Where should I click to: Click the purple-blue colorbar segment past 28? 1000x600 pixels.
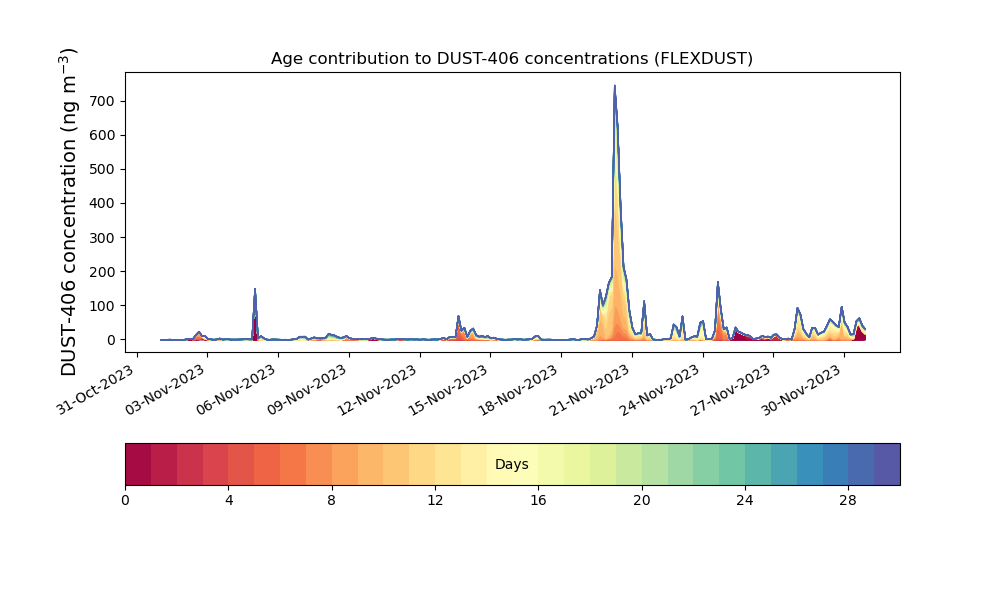(x=887, y=464)
